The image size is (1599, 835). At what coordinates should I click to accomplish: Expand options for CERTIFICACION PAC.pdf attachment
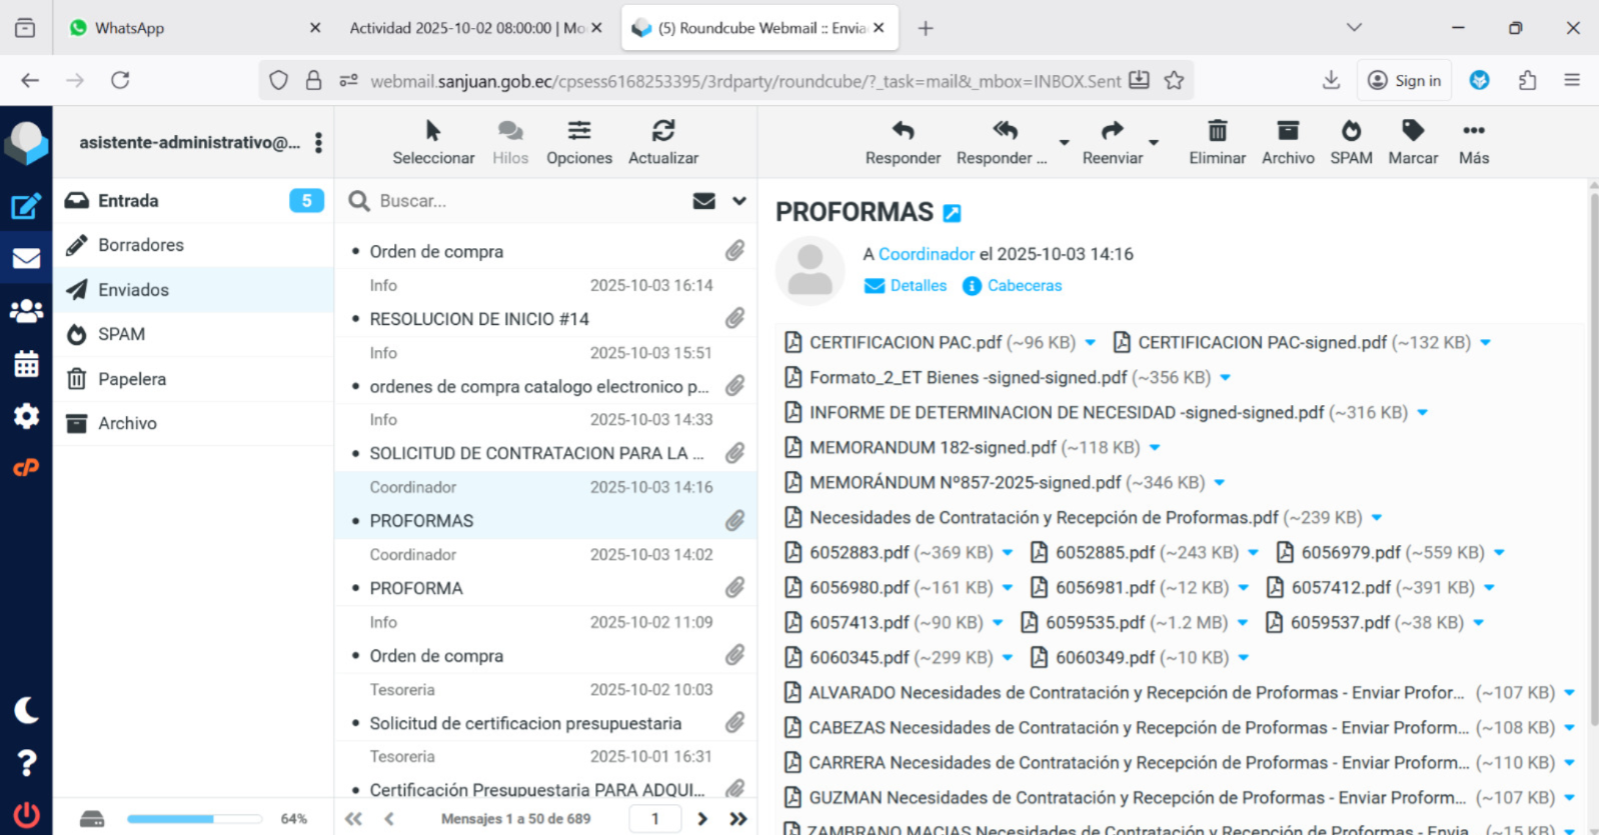point(1090,343)
